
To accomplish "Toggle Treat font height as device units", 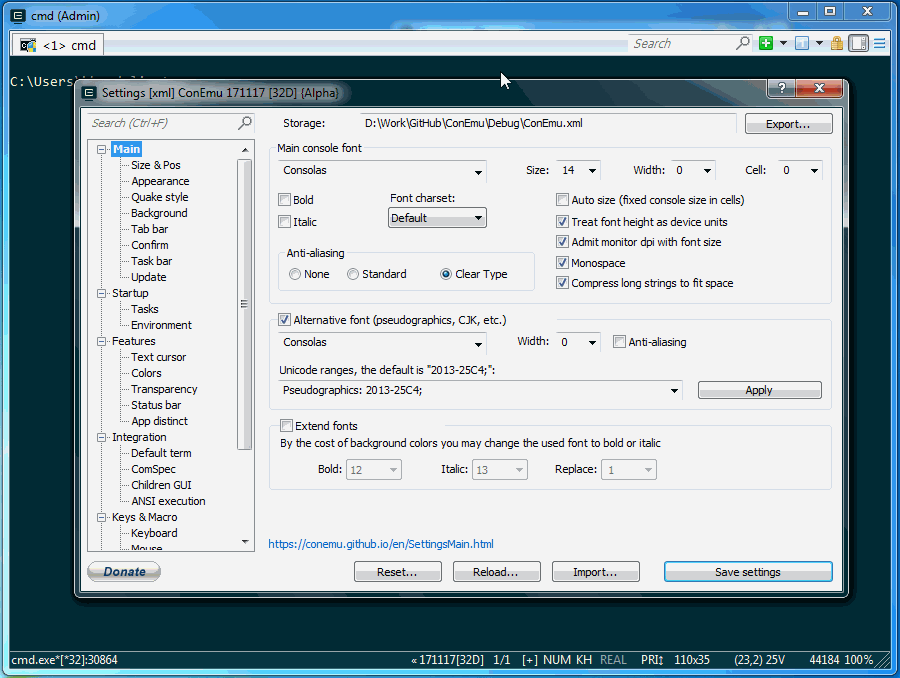I will pyautogui.click(x=562, y=222).
